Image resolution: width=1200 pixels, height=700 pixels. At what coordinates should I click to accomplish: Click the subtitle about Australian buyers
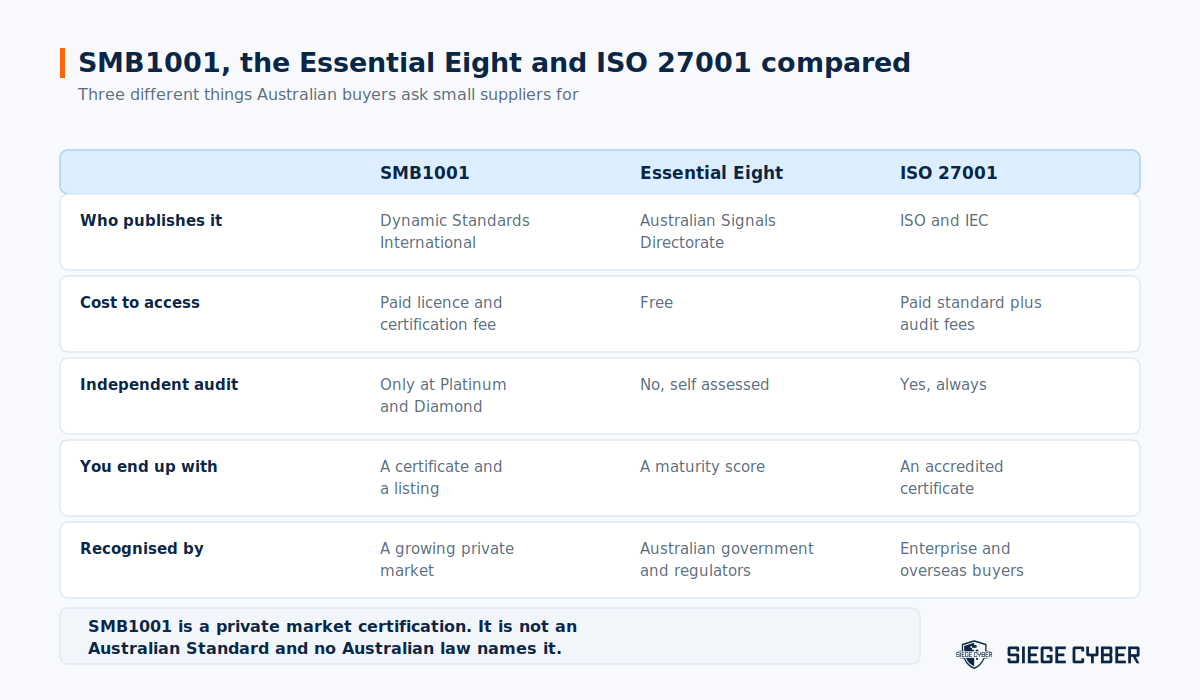328,95
